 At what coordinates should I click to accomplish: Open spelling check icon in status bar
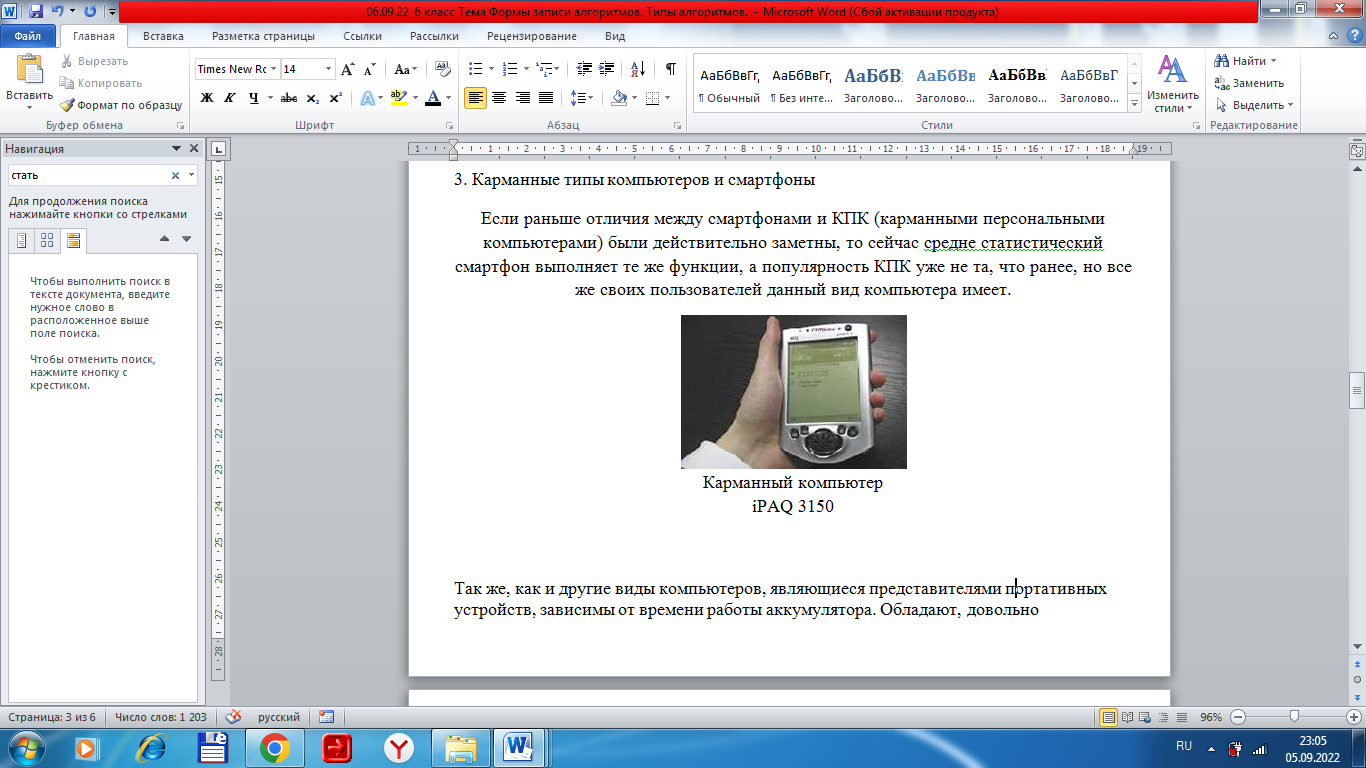(x=233, y=717)
